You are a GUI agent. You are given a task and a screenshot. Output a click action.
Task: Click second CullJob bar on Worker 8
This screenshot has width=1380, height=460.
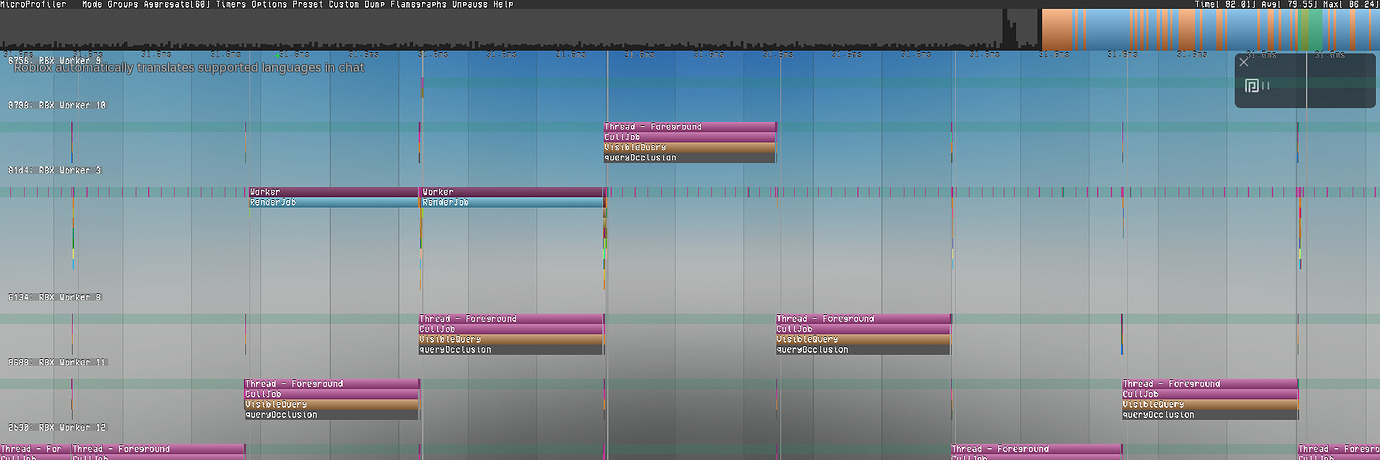pyautogui.click(x=863, y=329)
